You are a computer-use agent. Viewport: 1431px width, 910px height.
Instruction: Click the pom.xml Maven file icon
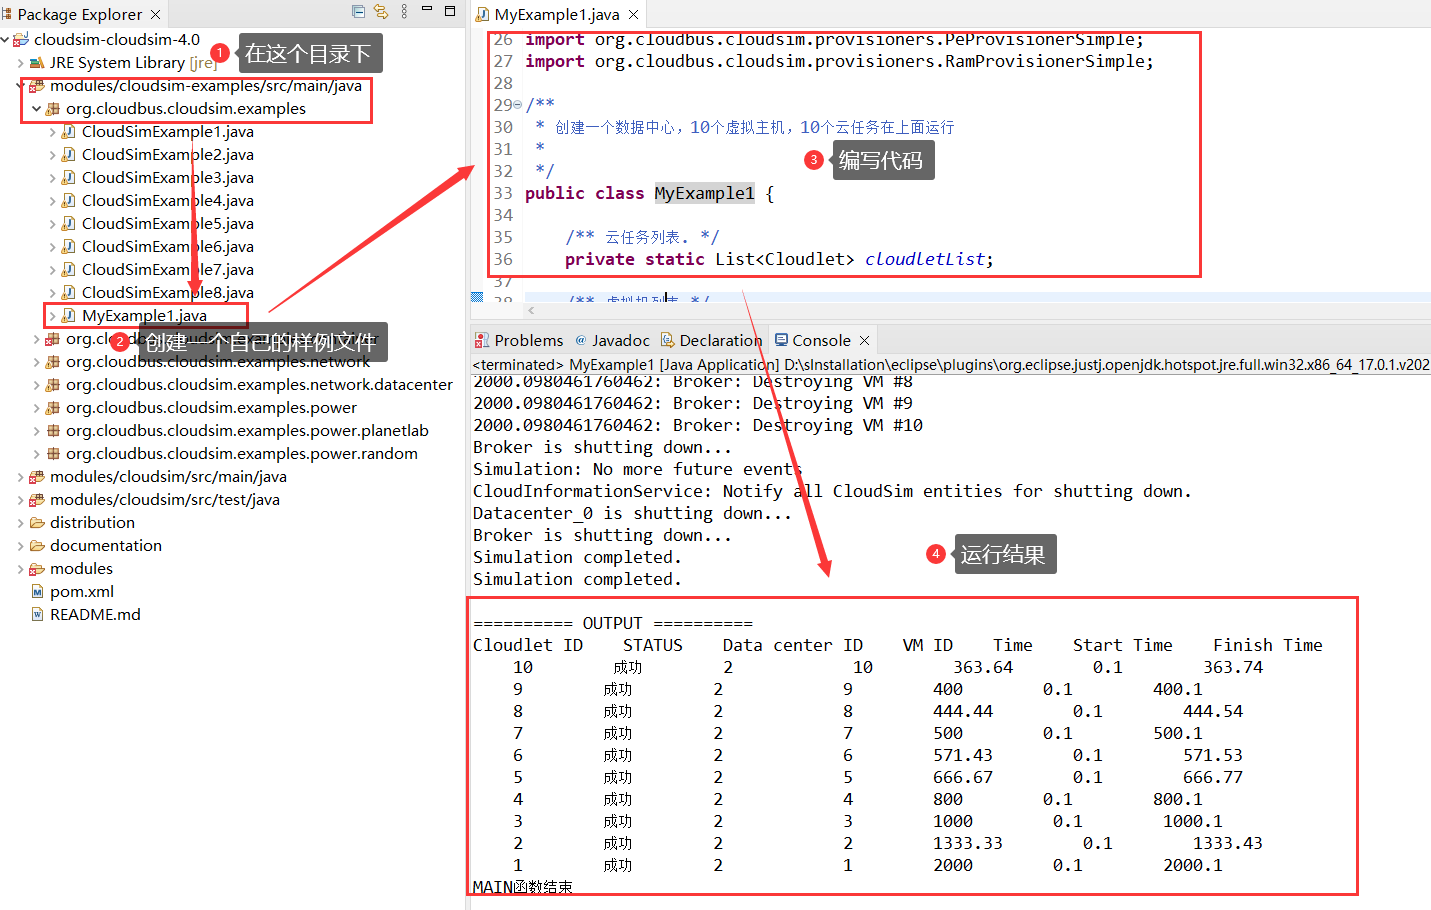coord(37,592)
